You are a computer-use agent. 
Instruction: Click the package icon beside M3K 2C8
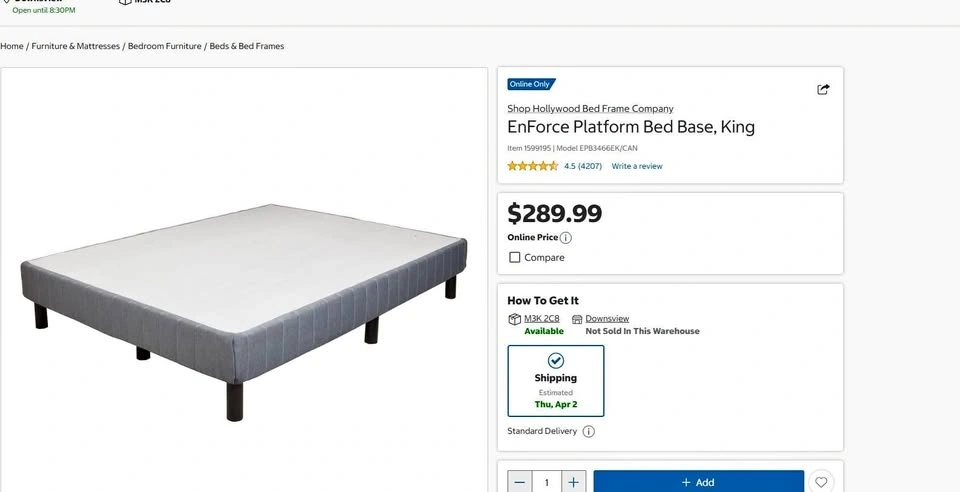tap(515, 319)
